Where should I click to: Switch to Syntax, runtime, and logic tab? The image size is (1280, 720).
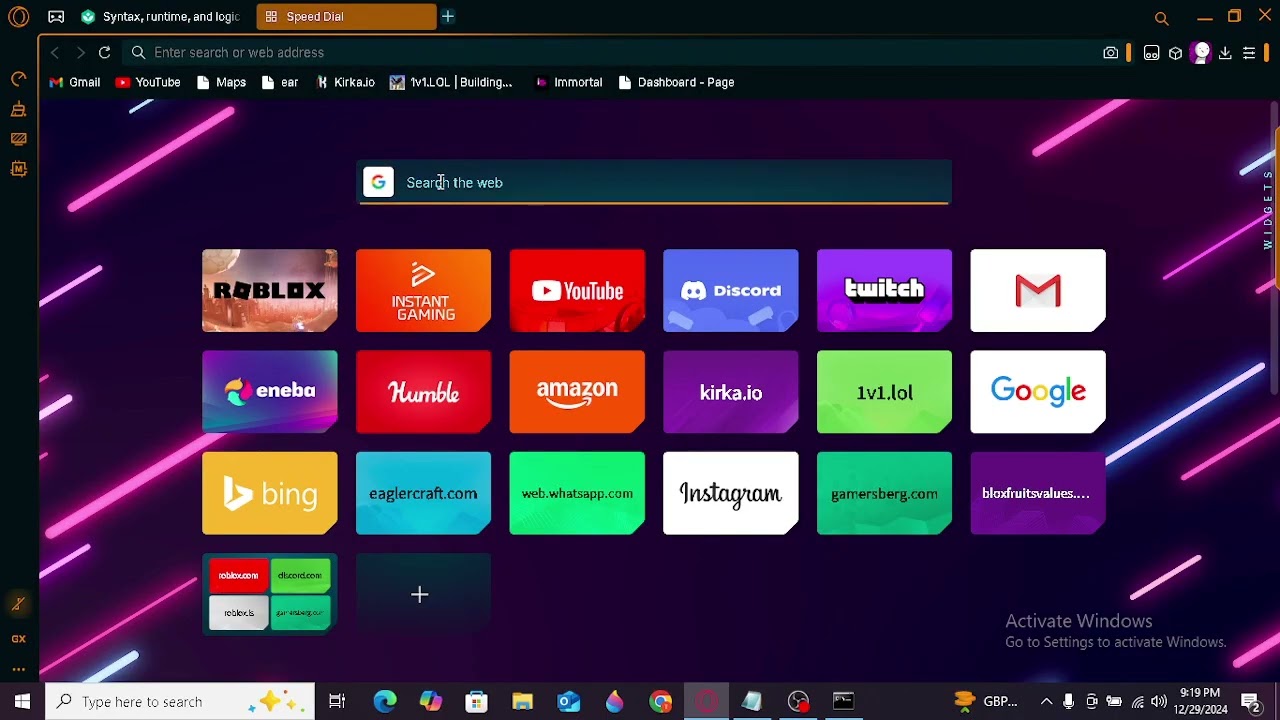point(159,16)
